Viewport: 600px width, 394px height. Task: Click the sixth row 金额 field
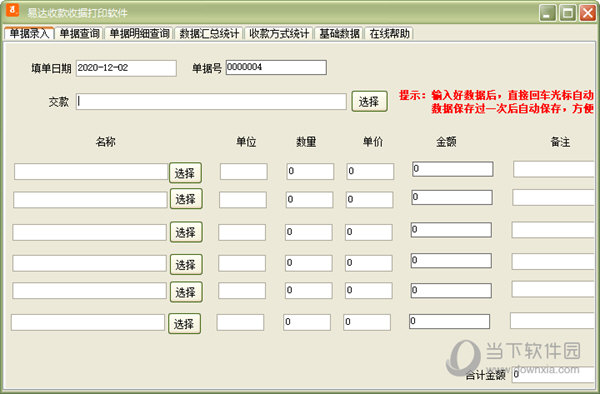coord(450,321)
